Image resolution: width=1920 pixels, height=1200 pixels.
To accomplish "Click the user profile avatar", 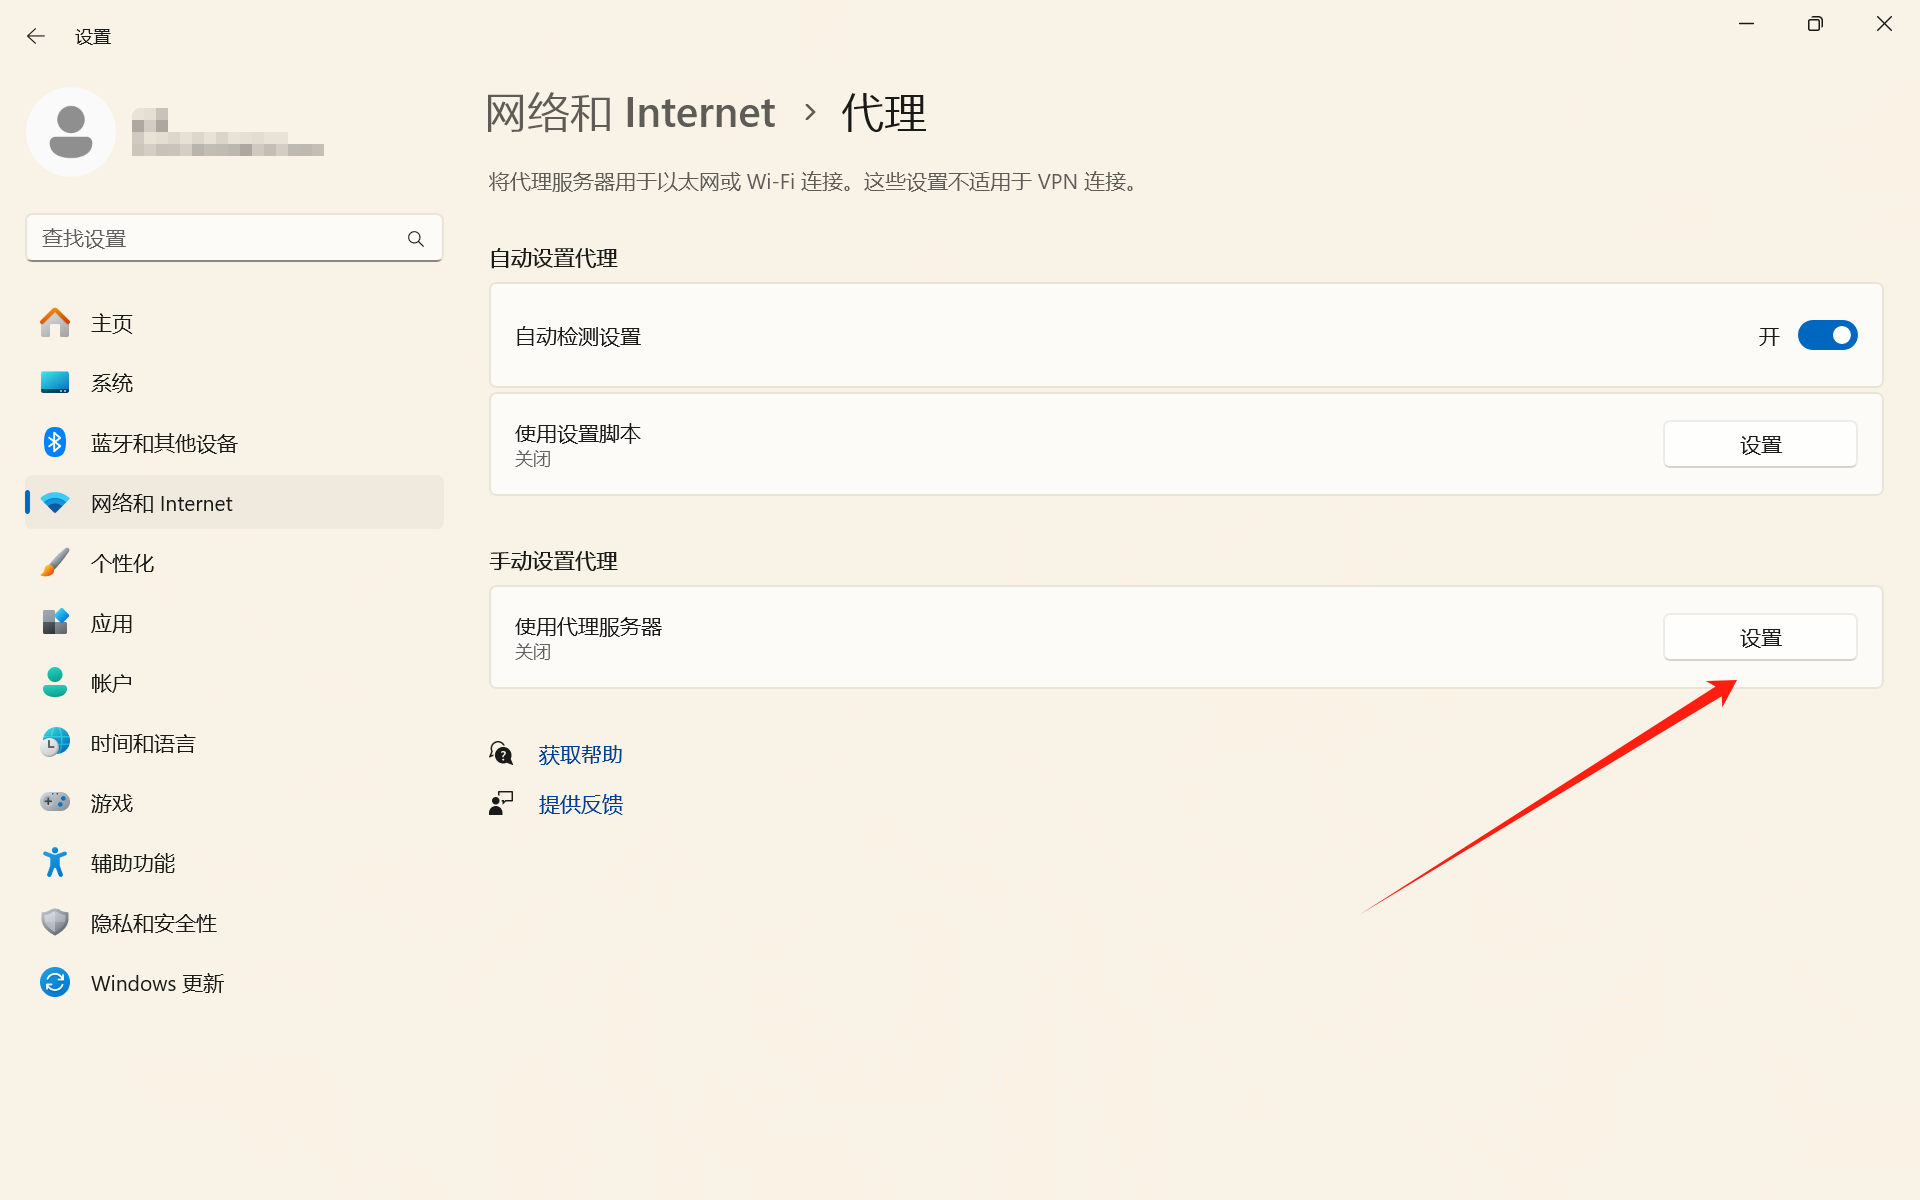I will pos(71,132).
